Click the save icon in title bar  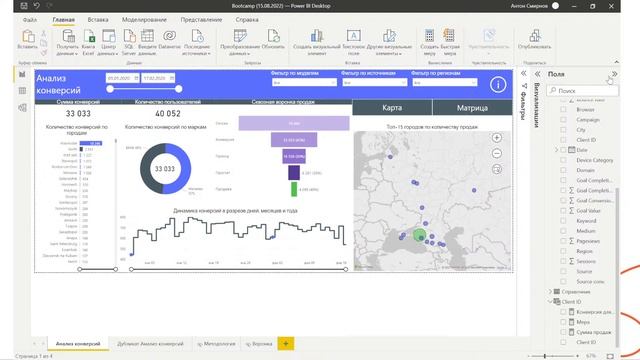coord(24,6)
